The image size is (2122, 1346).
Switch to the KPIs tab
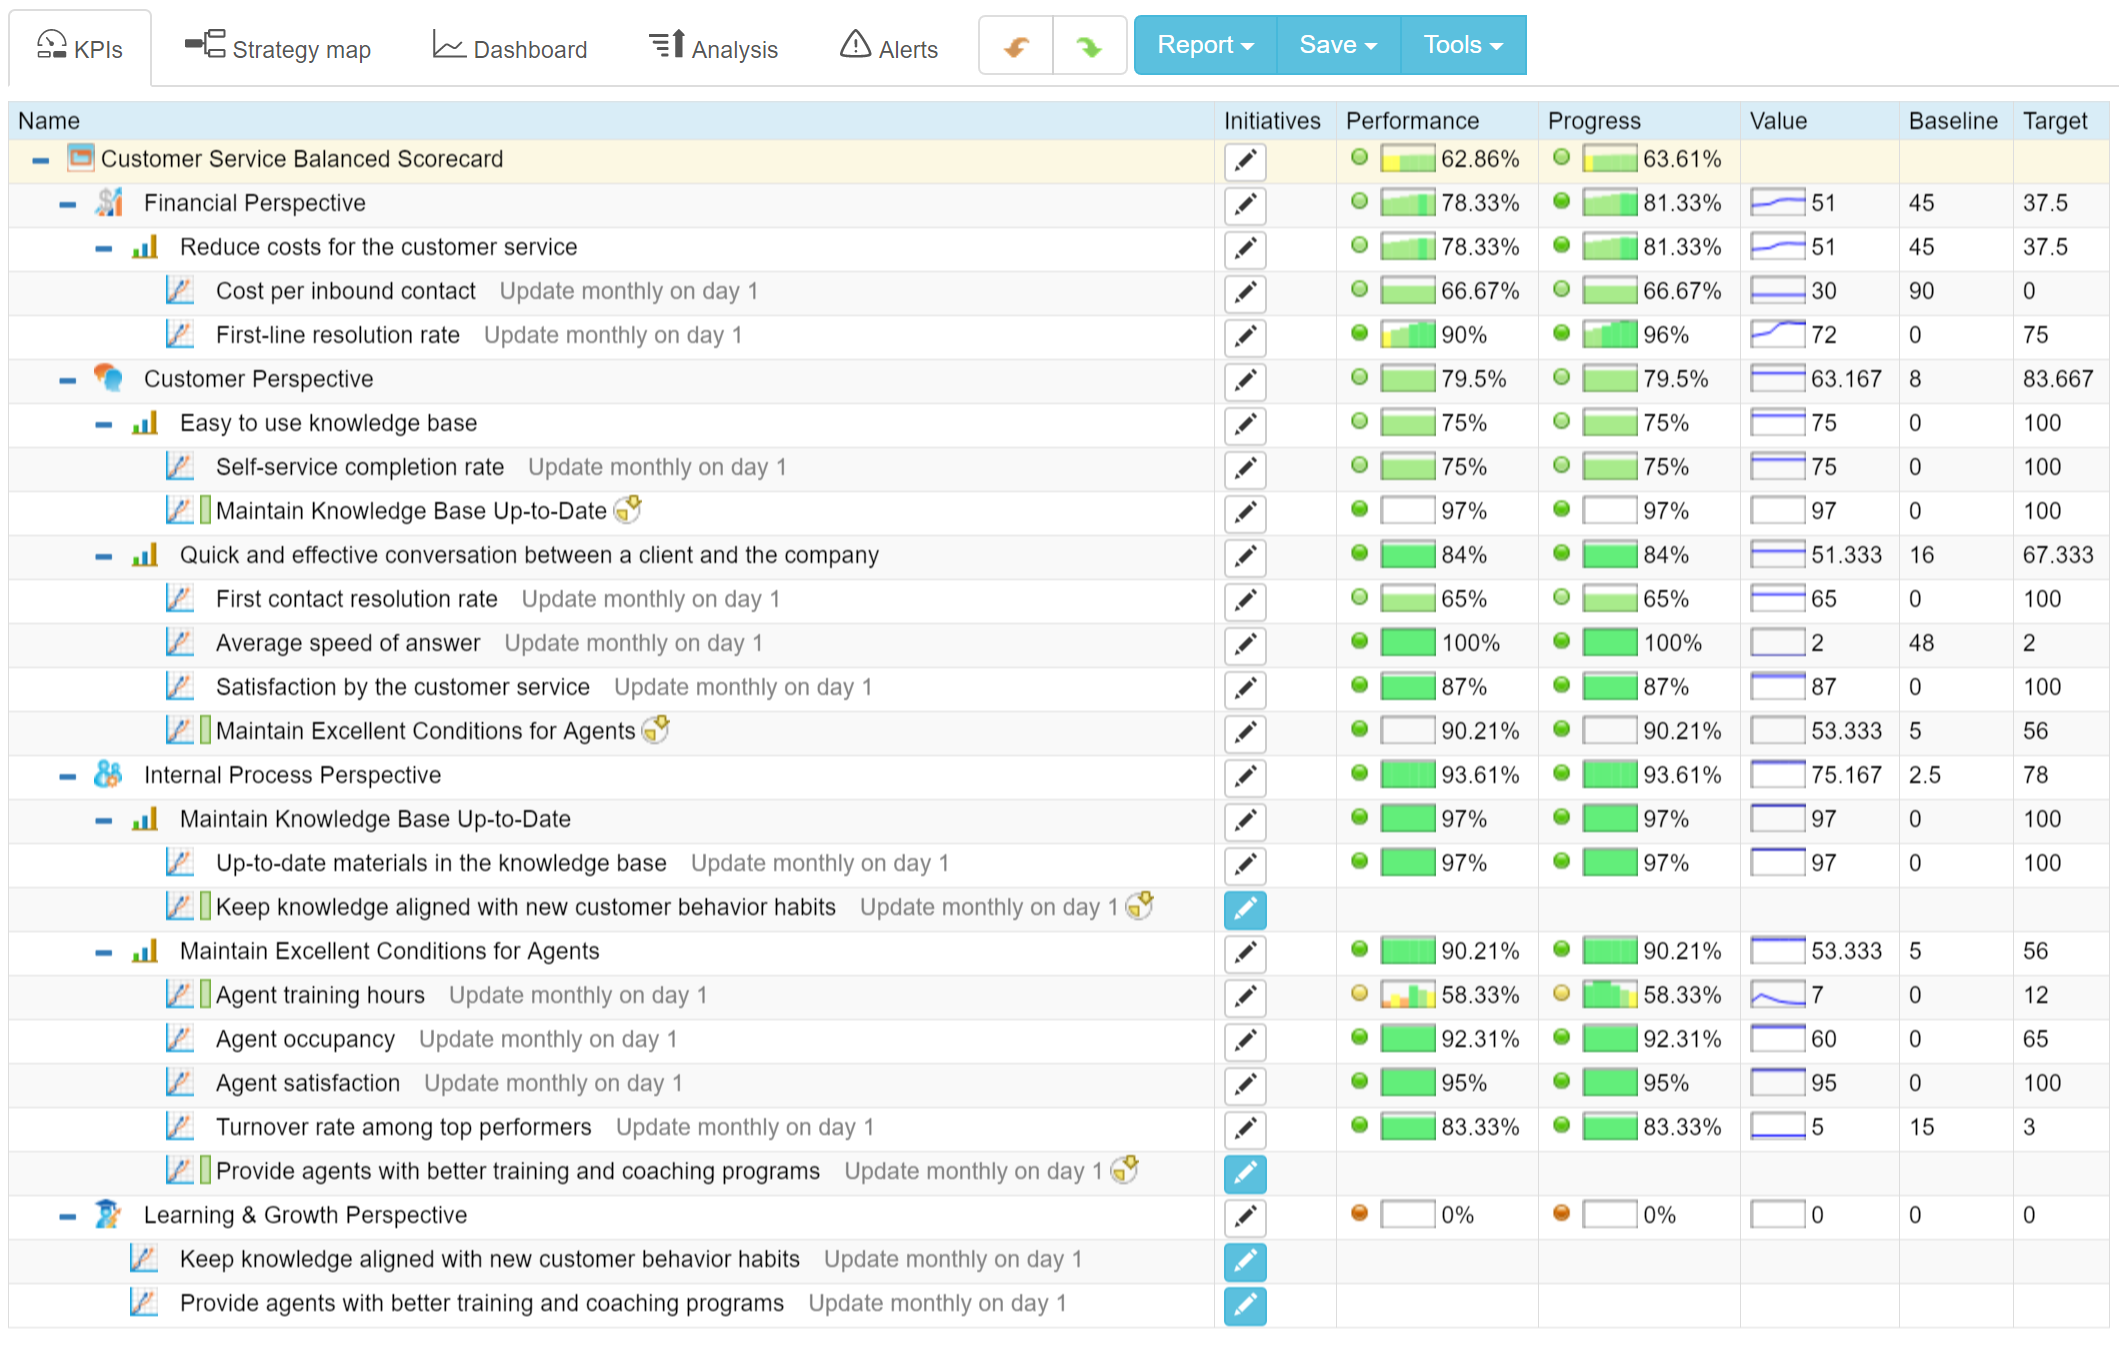point(80,47)
